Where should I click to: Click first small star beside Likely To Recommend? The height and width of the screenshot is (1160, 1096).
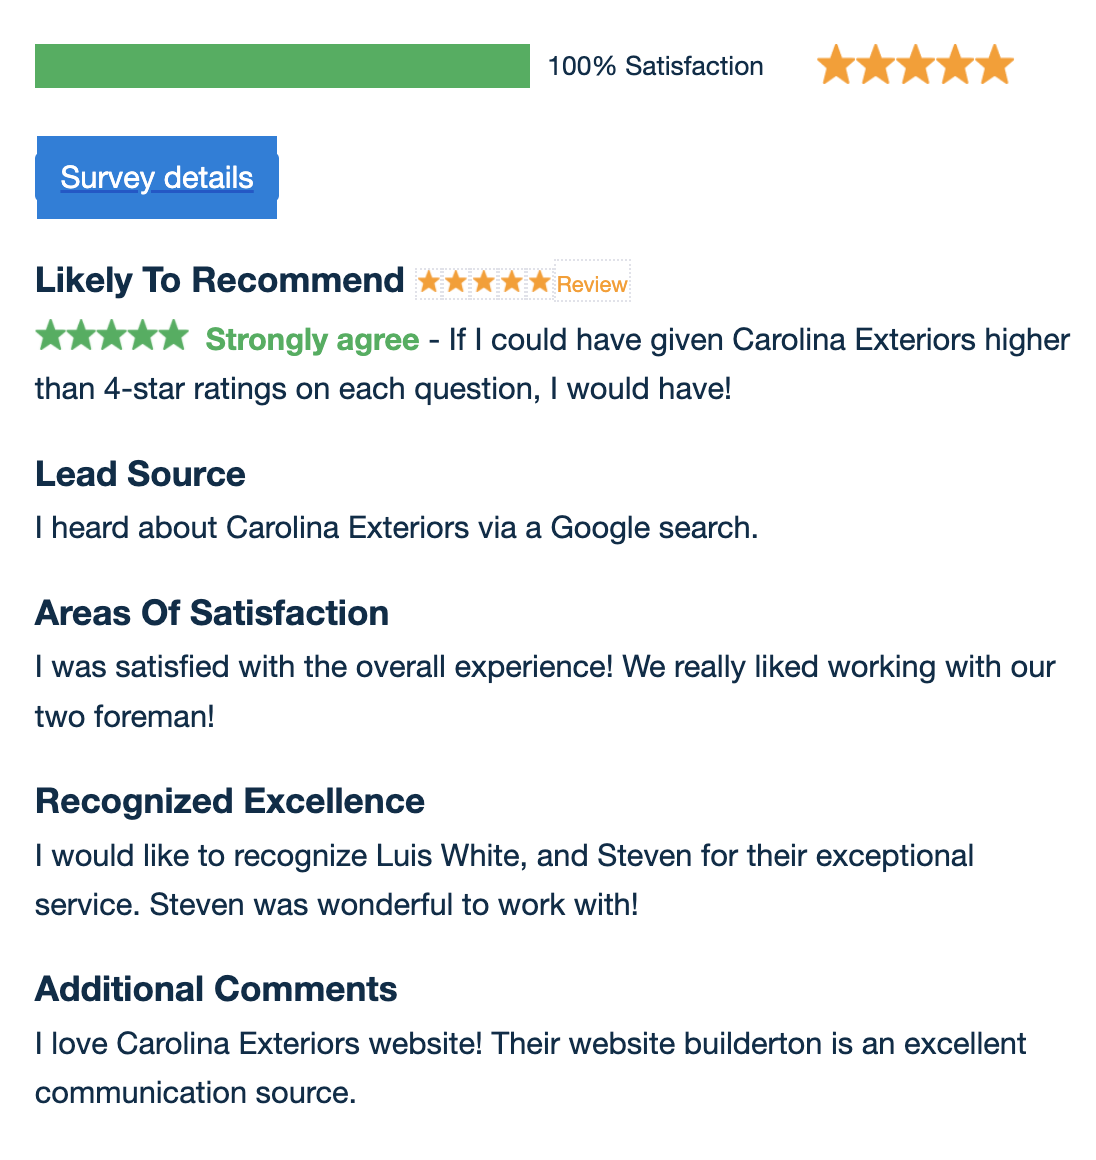[x=428, y=282]
